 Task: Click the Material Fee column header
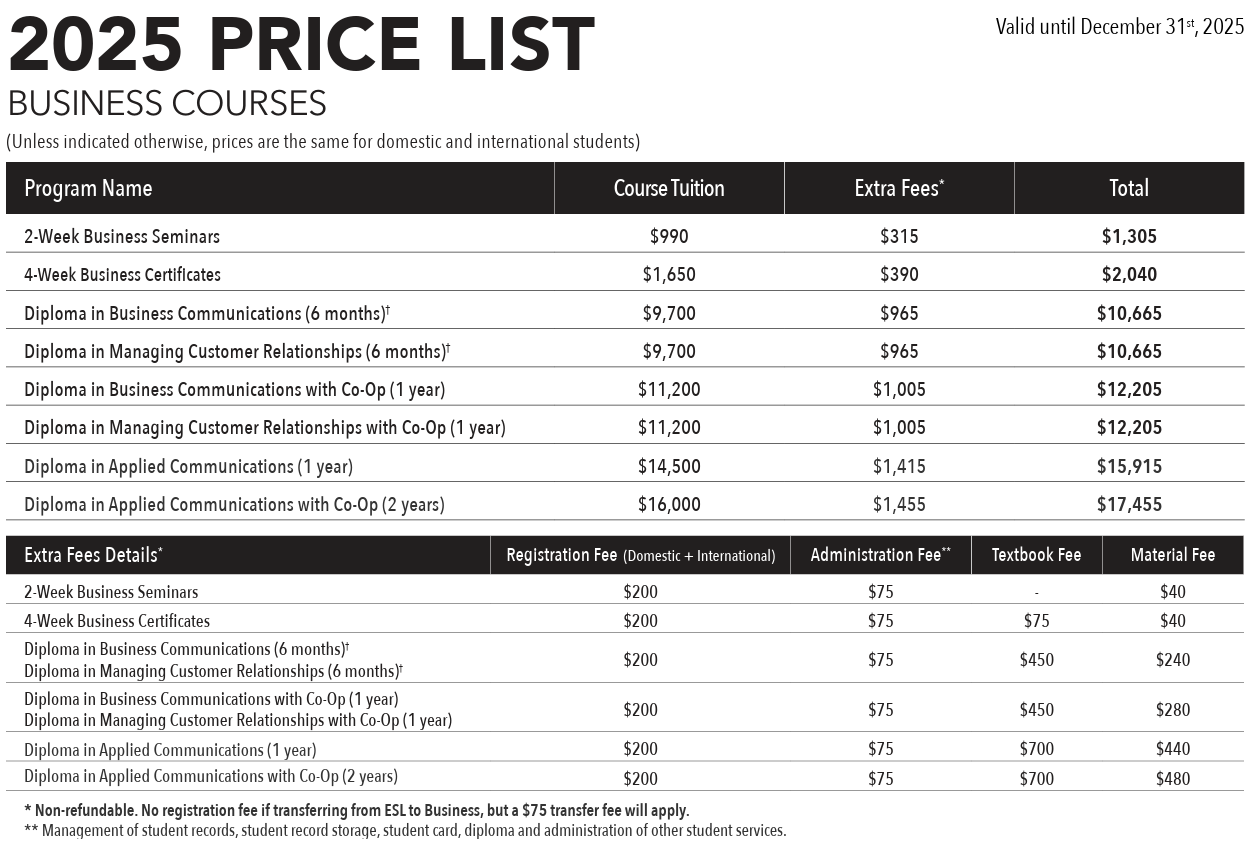pyautogui.click(x=1173, y=555)
